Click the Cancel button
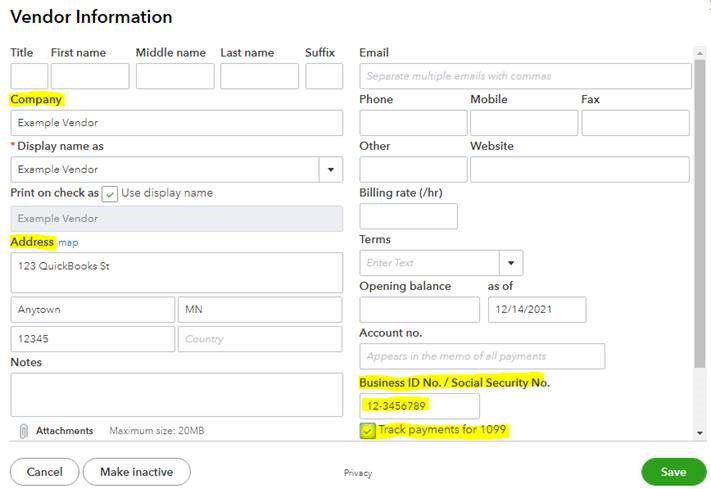Screen dimensions: 711x489 (44, 472)
